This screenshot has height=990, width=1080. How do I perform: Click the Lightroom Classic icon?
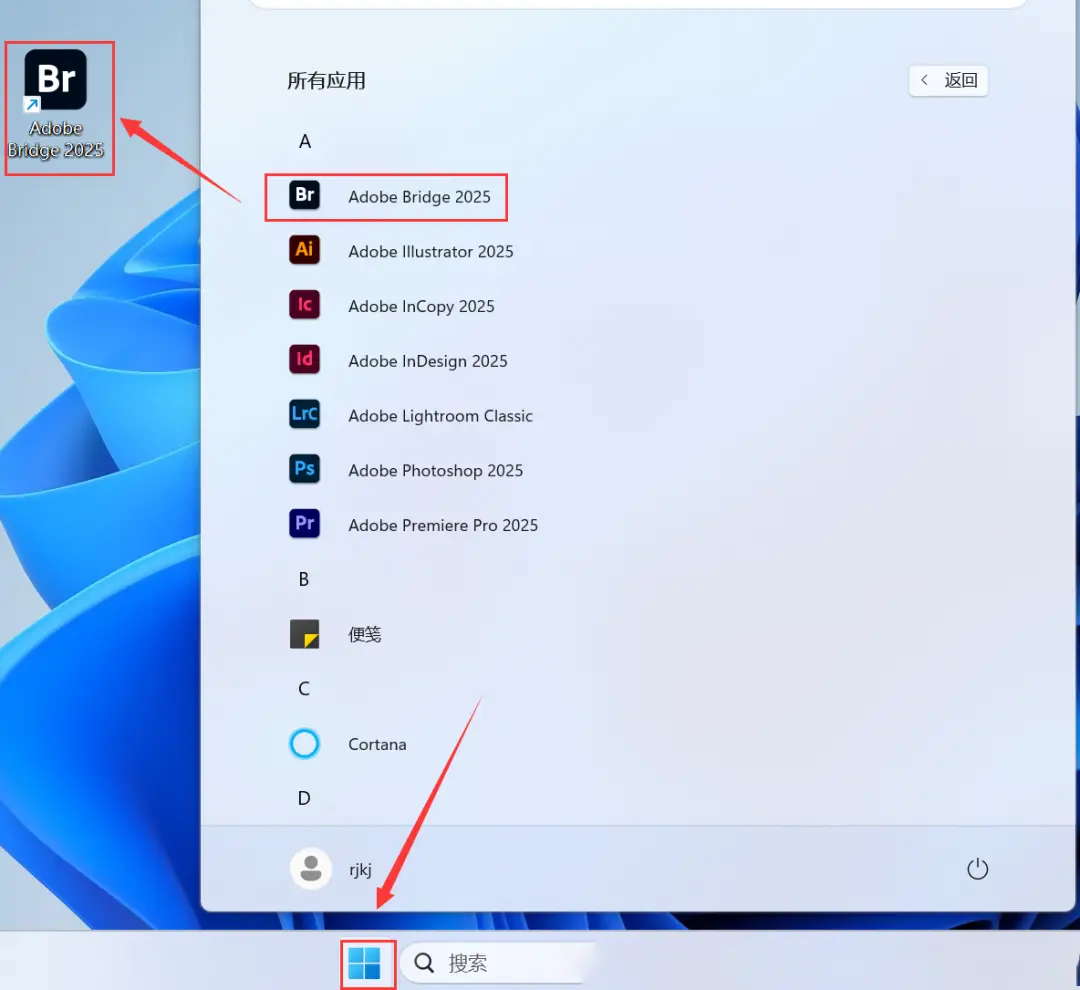[304, 415]
